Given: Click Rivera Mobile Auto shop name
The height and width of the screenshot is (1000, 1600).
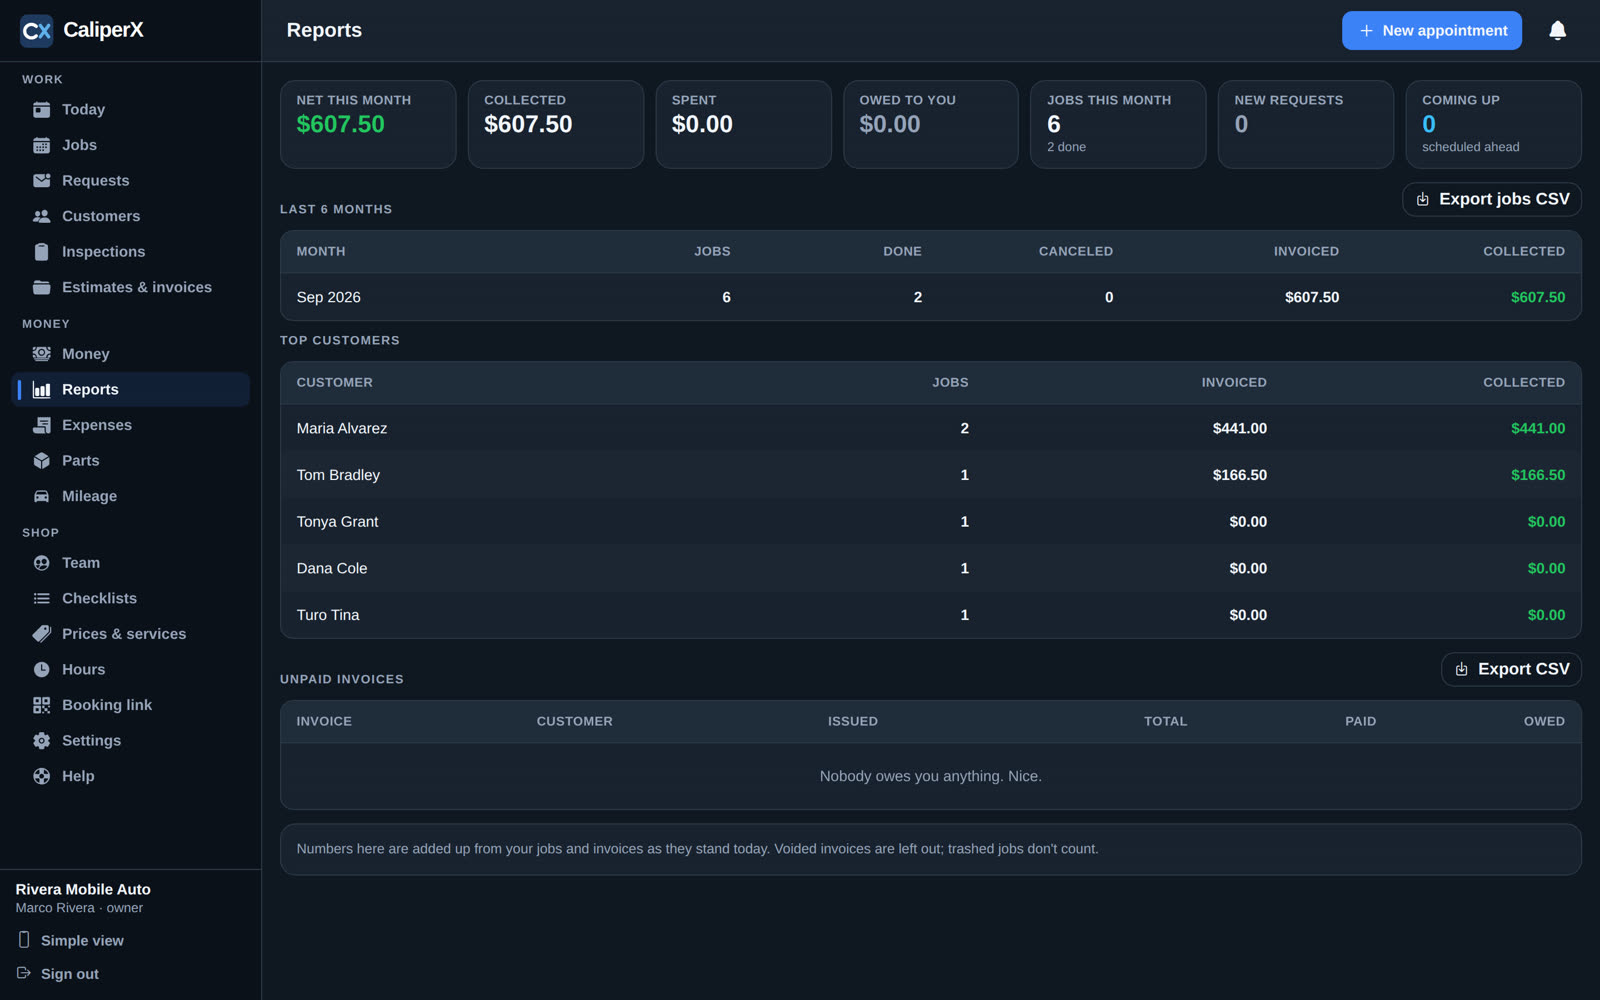Looking at the screenshot, I should coord(83,889).
